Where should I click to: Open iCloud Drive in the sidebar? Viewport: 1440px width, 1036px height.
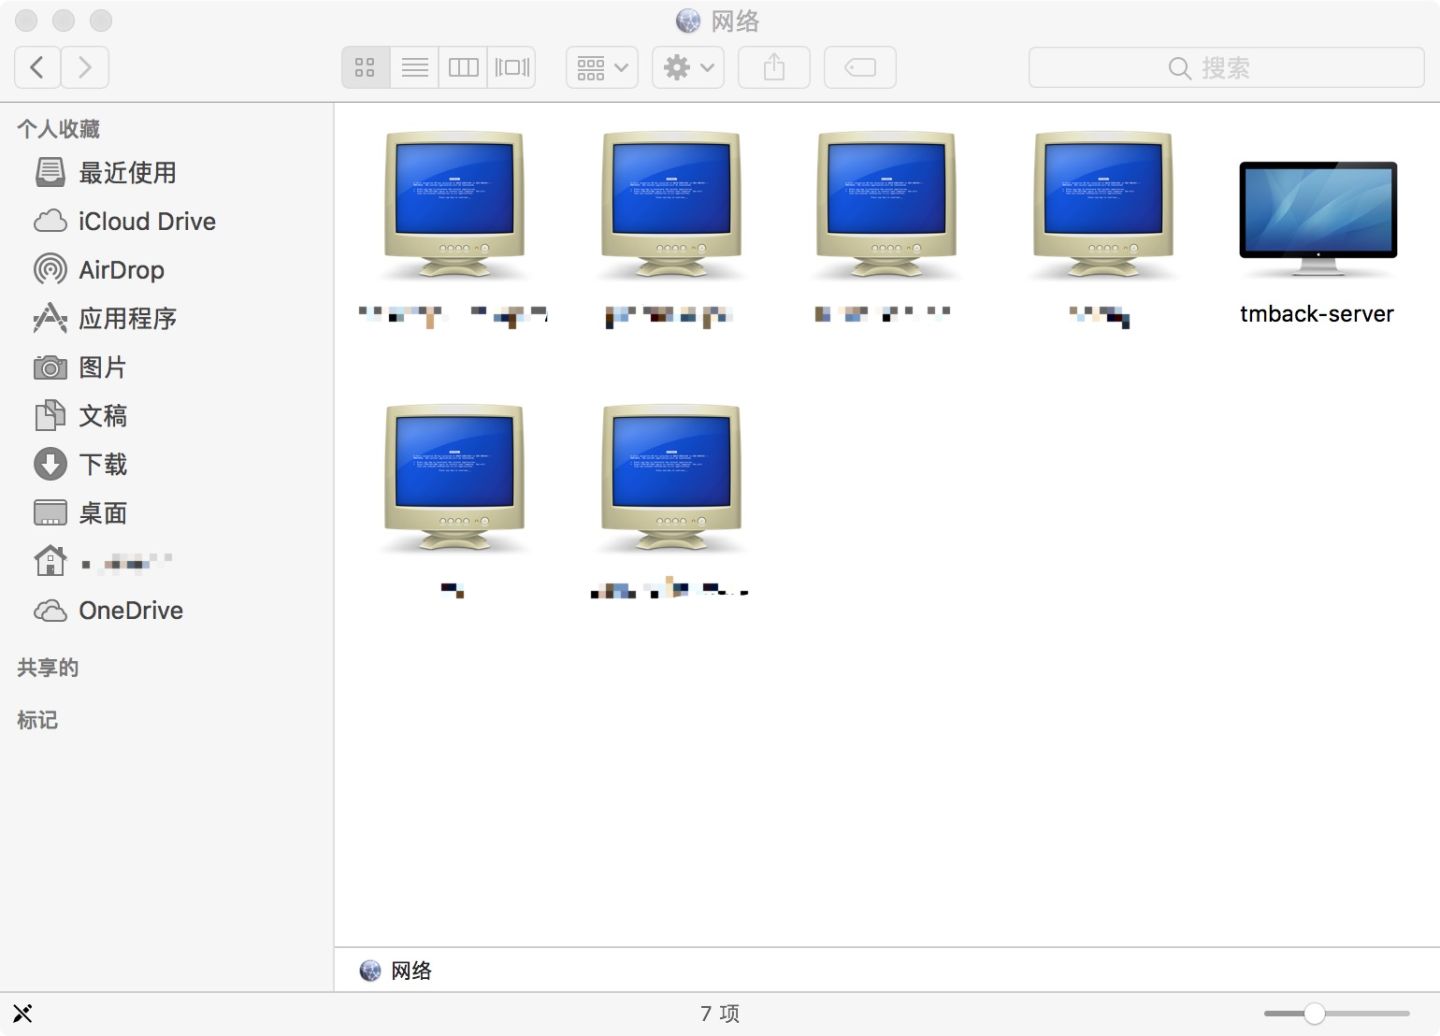[x=166, y=221]
